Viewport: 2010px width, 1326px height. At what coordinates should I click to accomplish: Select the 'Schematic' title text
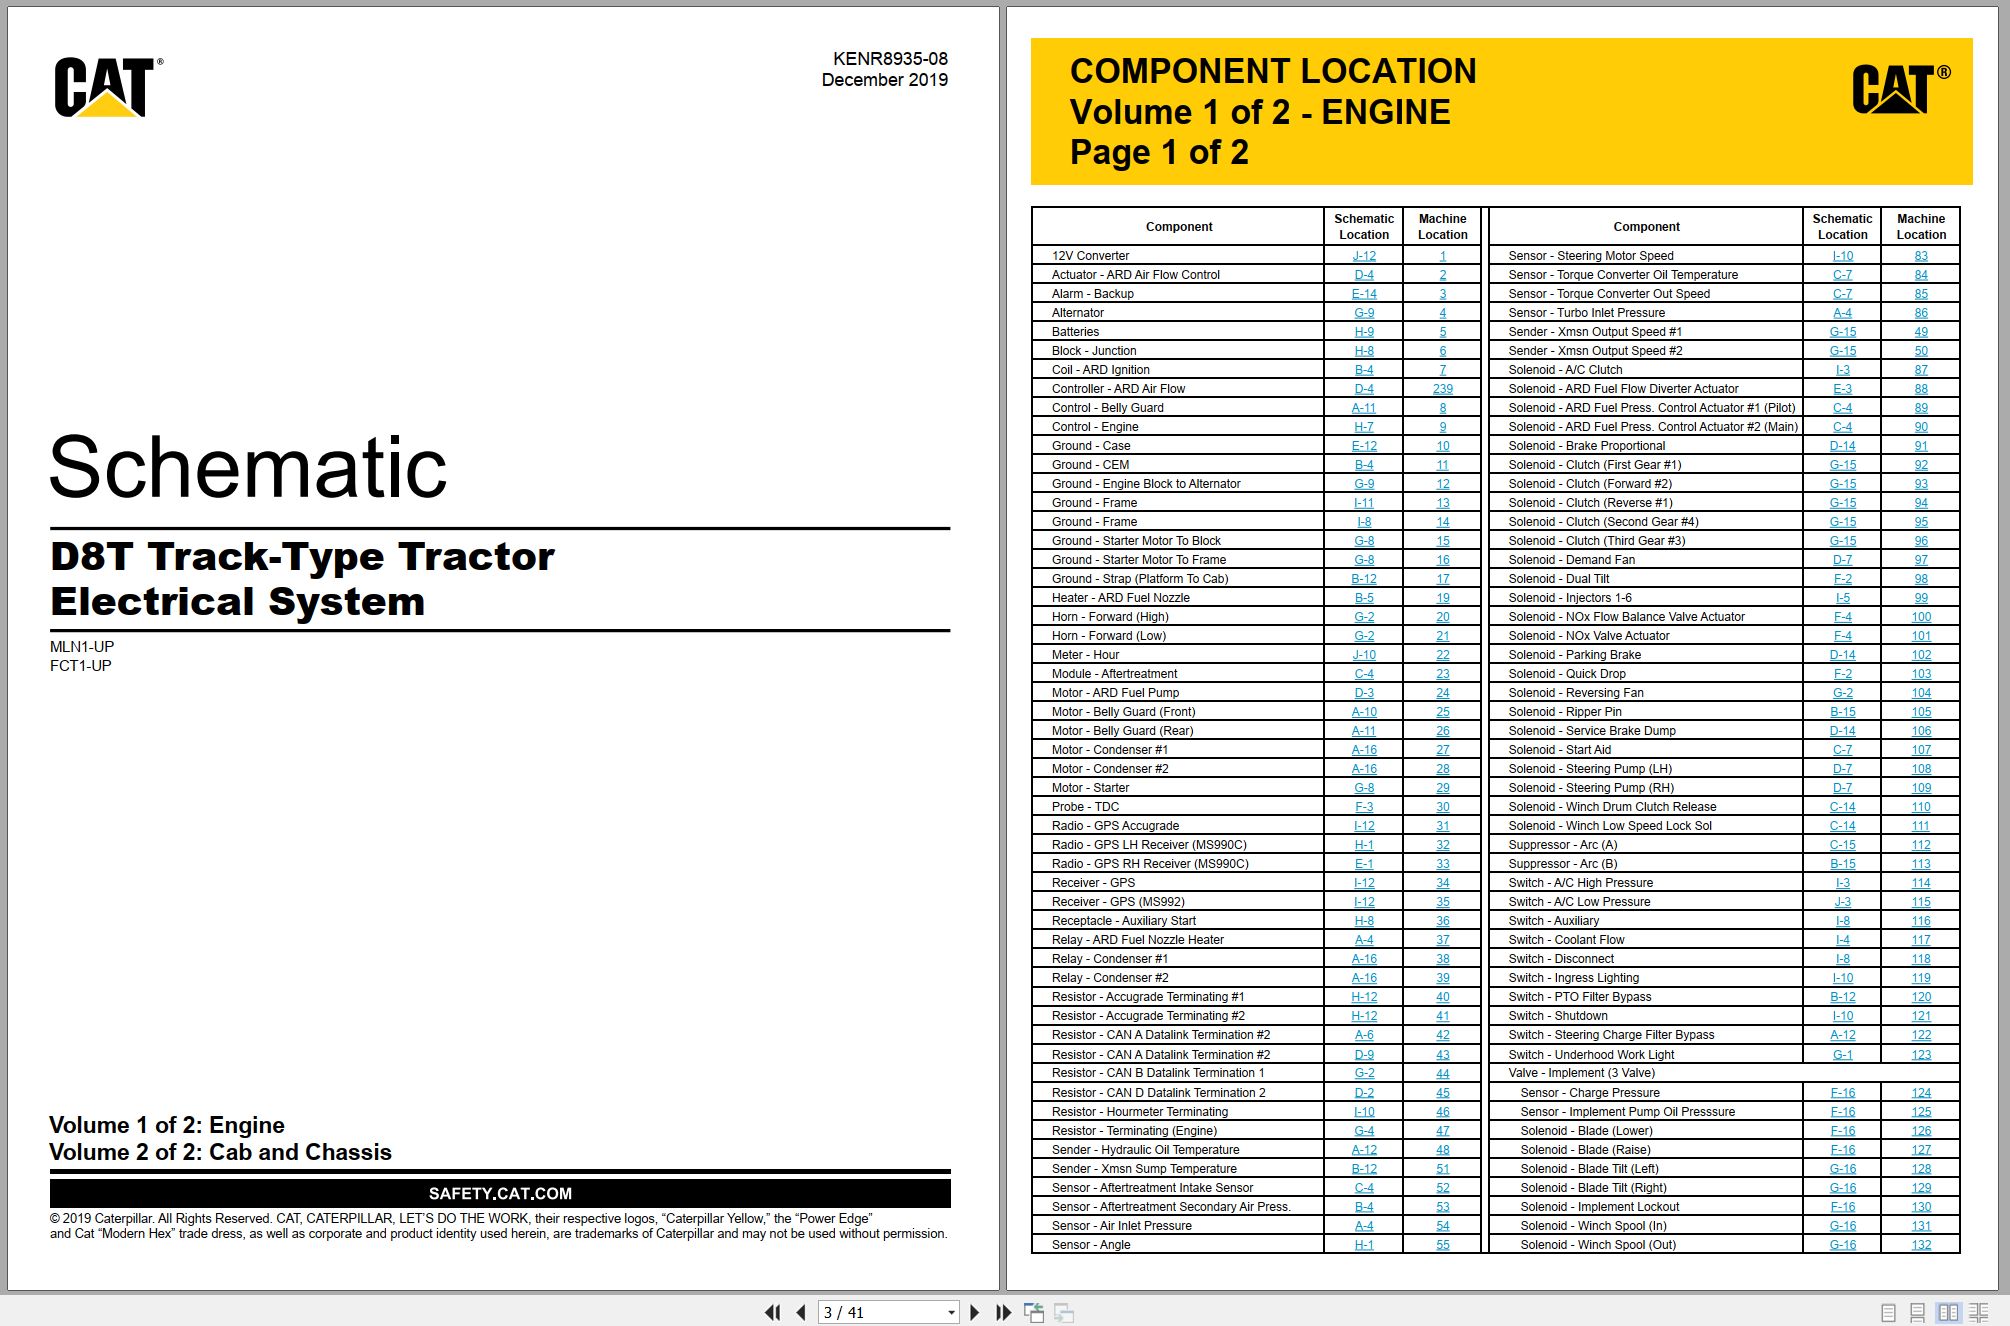coord(248,466)
